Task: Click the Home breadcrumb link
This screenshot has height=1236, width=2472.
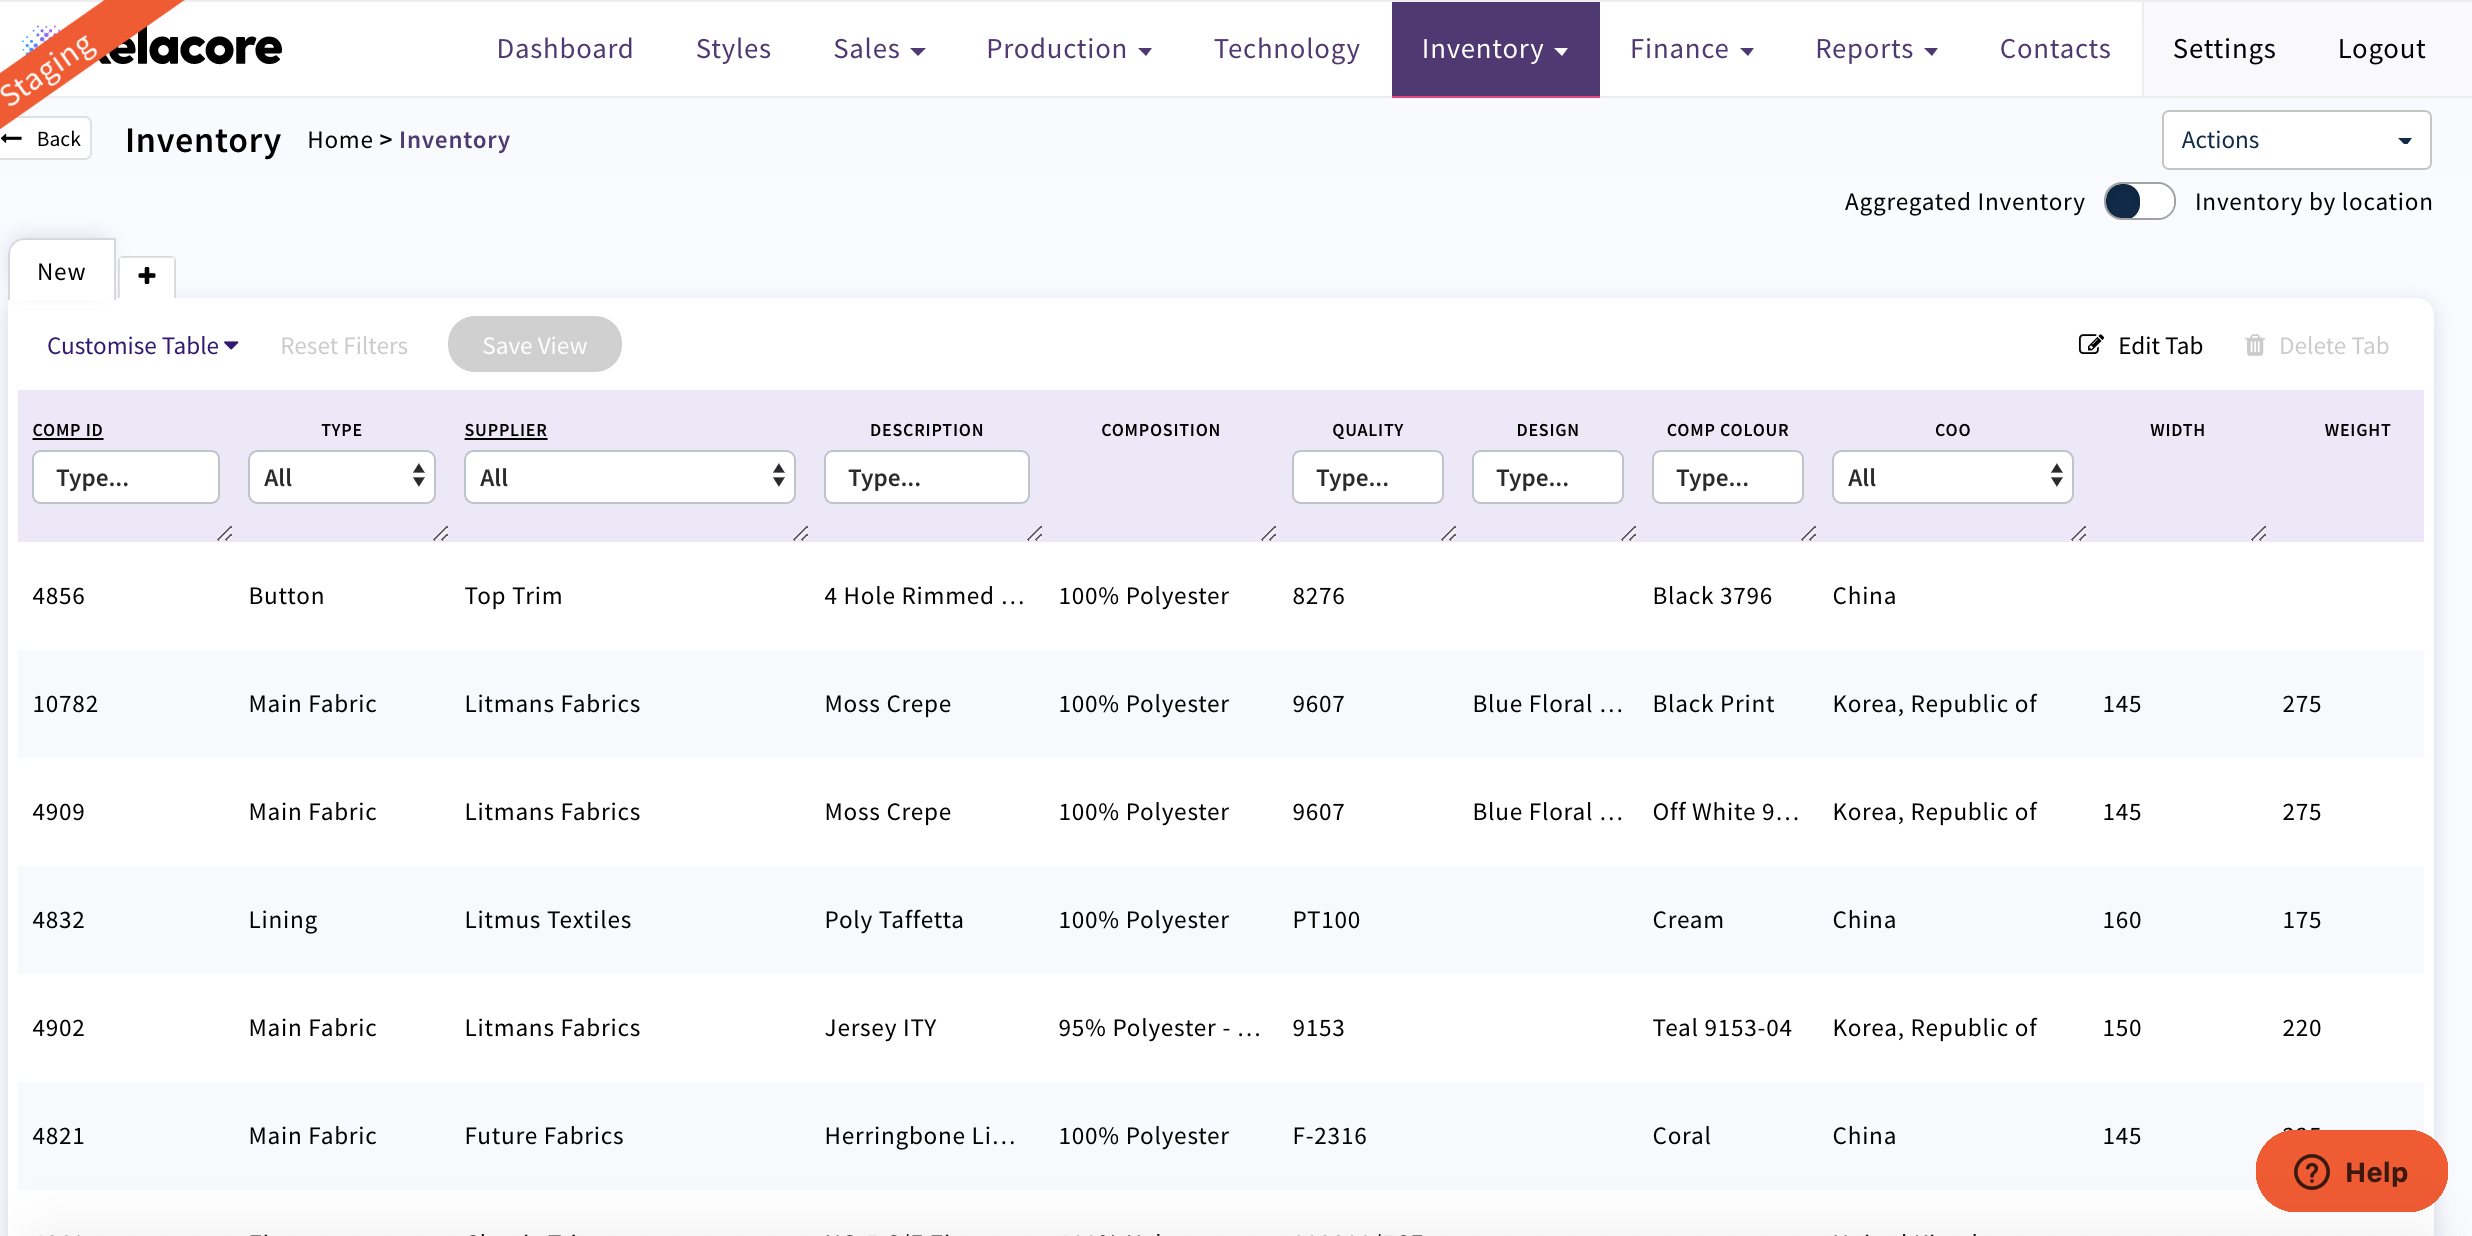Action: (x=339, y=140)
